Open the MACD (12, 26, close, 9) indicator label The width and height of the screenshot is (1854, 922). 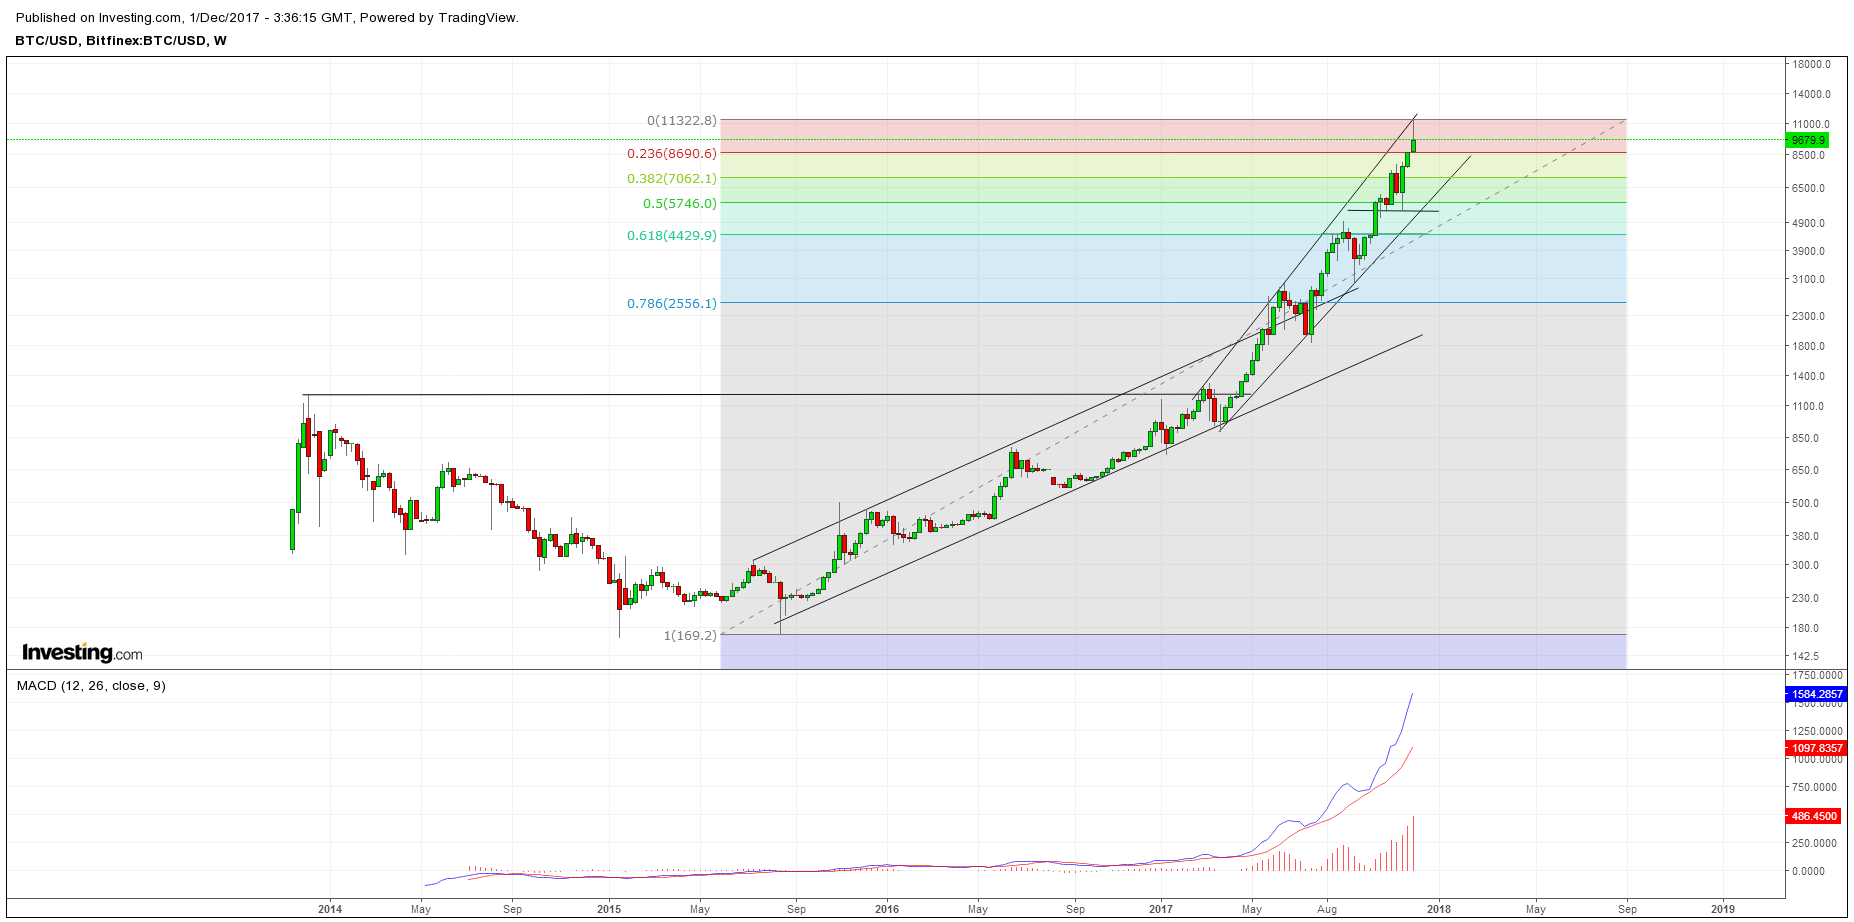(x=91, y=686)
